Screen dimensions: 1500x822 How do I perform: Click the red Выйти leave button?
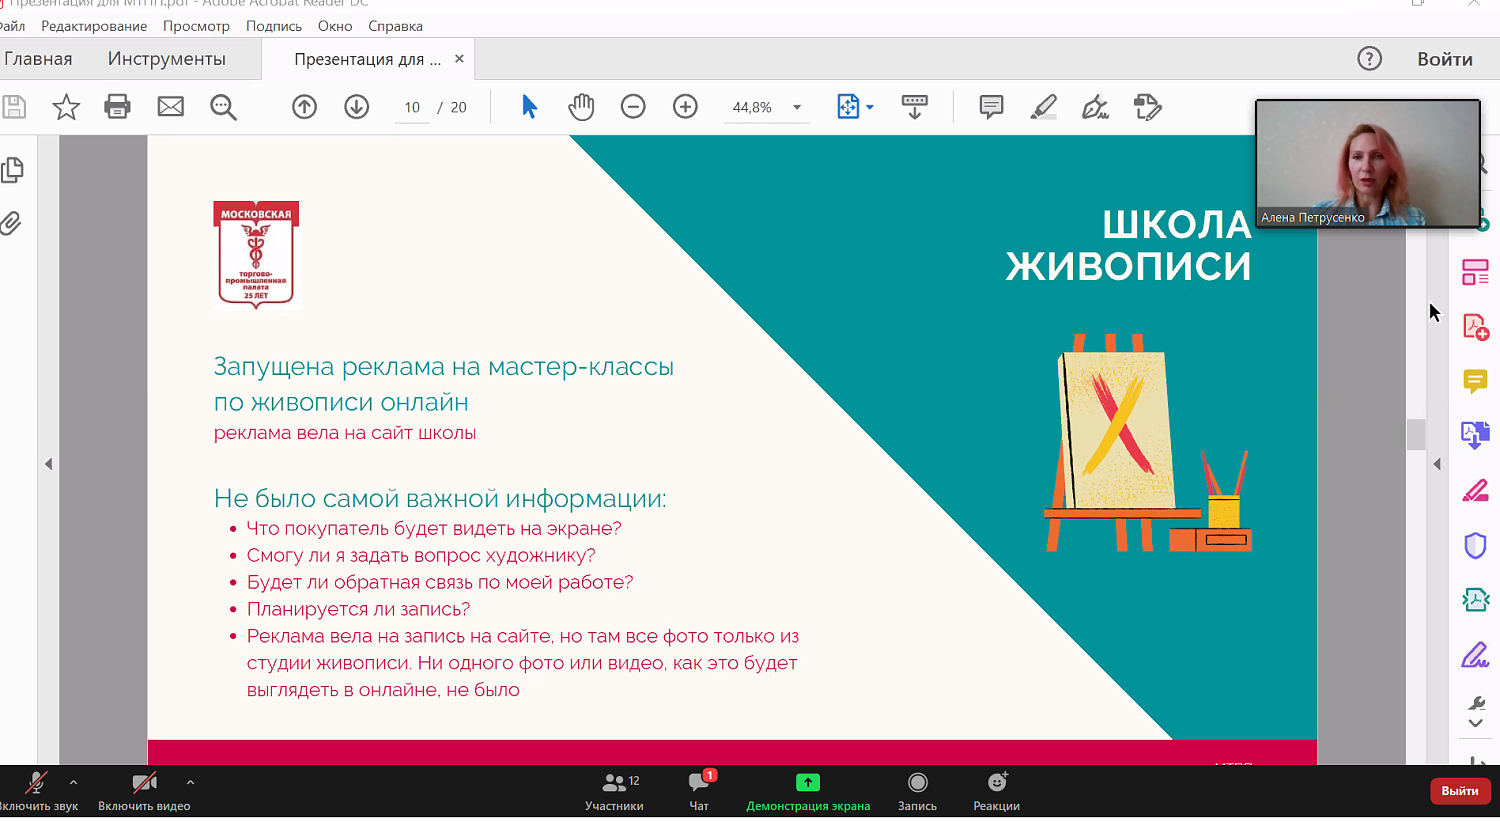tap(1460, 791)
